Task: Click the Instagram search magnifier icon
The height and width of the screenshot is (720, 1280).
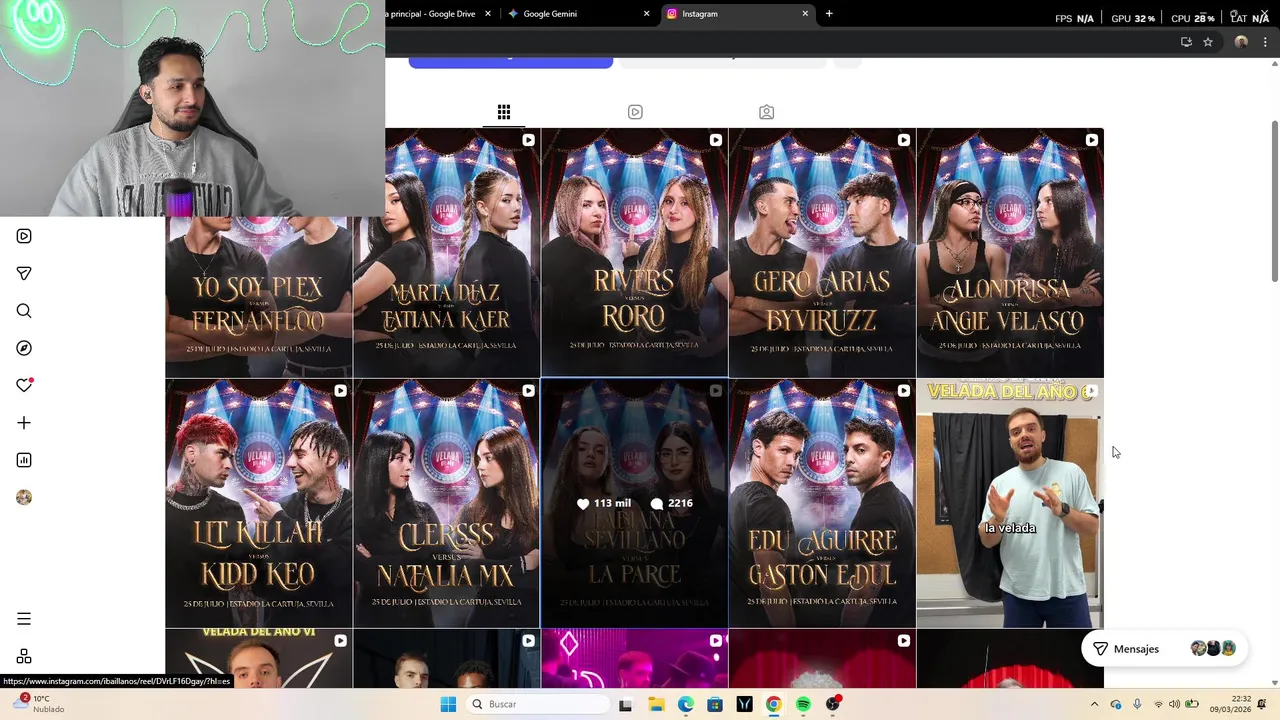Action: (x=24, y=311)
